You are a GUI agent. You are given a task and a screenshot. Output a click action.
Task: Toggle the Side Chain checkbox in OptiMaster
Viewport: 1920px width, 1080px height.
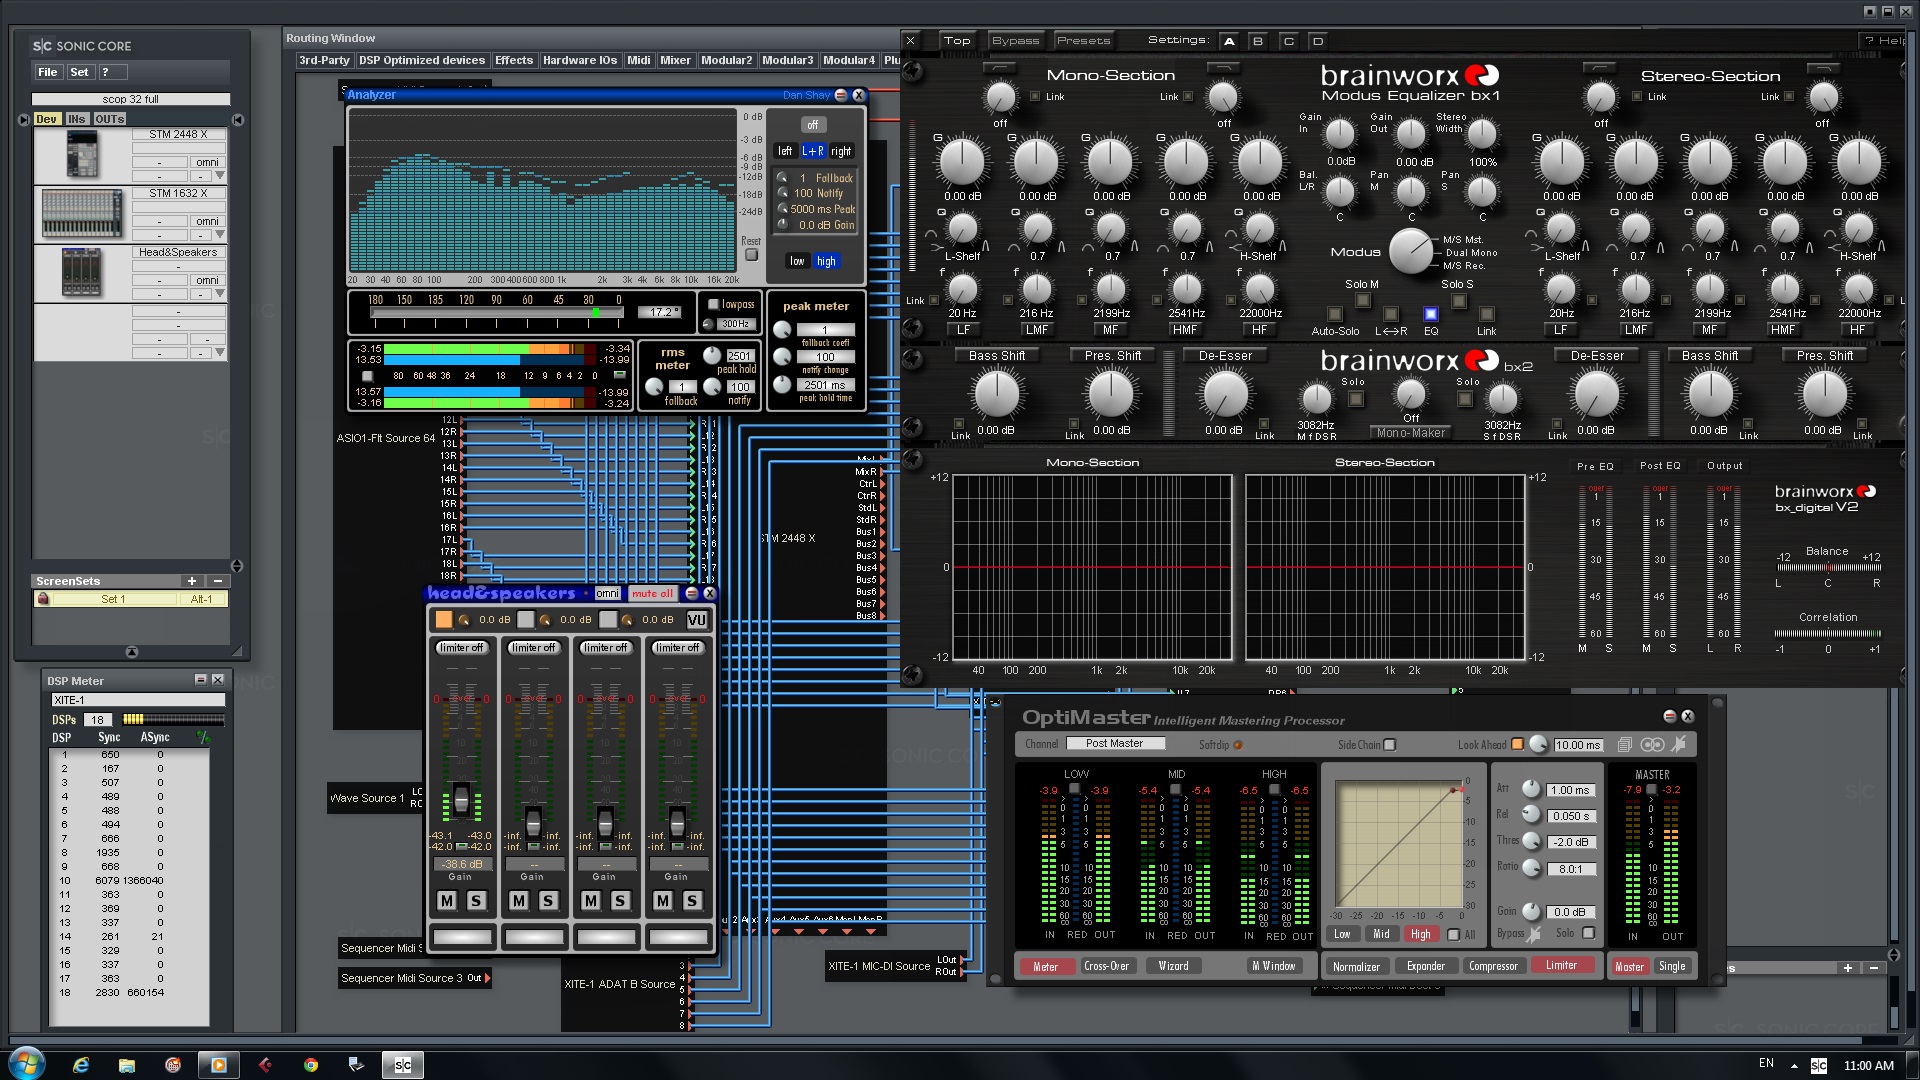pos(1390,745)
